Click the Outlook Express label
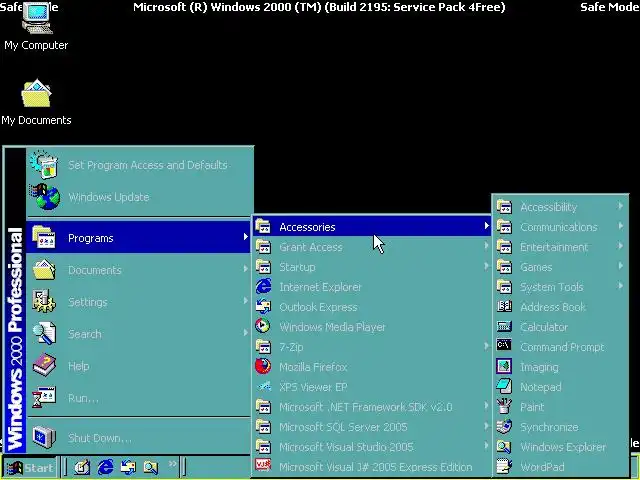640x480 pixels. pyautogui.click(x=318, y=307)
